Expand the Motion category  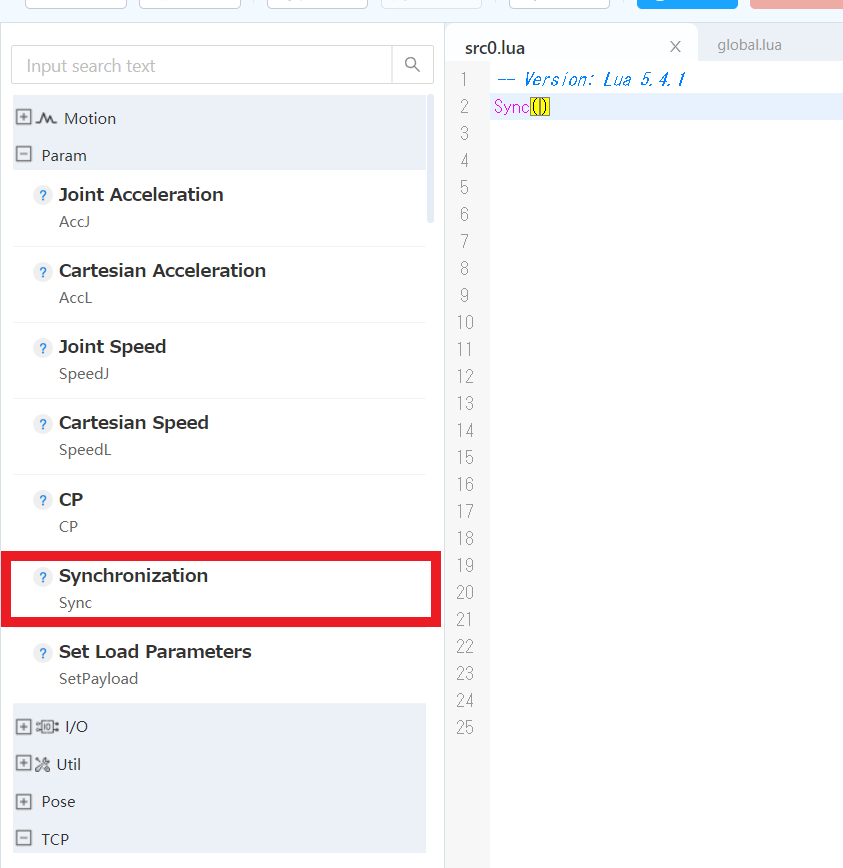pos(23,117)
